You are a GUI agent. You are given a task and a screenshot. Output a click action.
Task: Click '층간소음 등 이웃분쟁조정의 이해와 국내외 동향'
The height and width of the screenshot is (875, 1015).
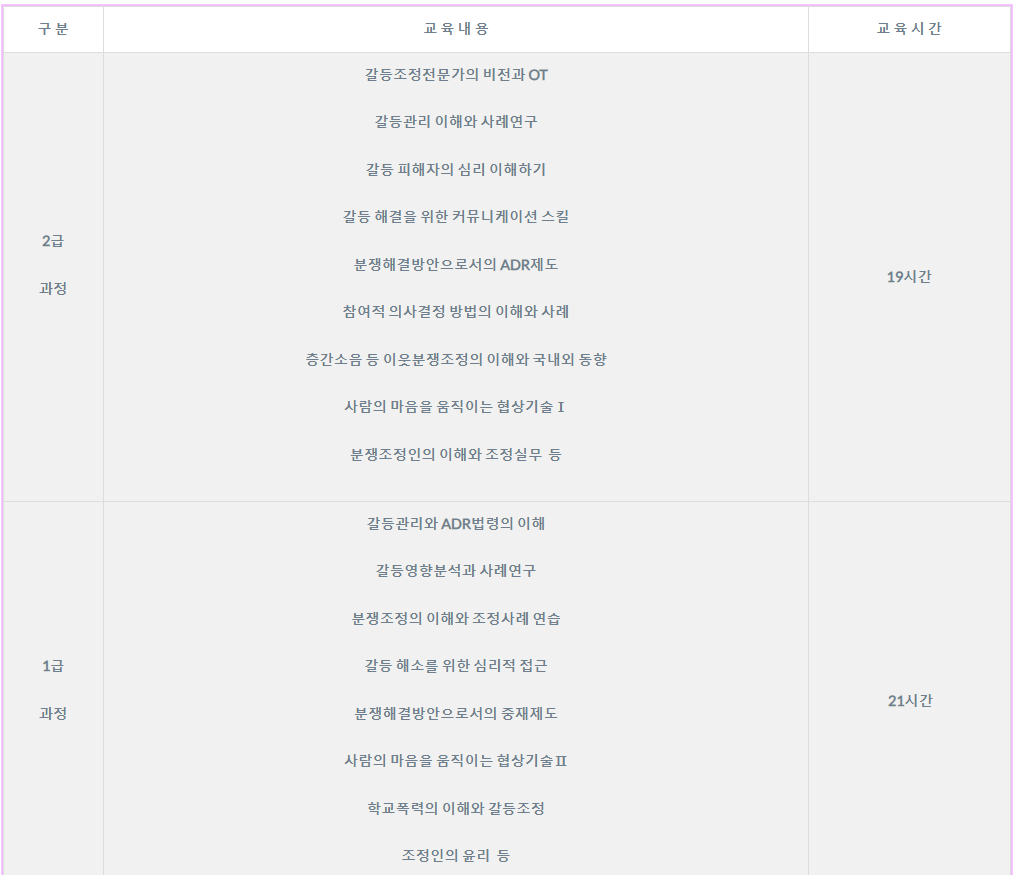tap(456, 359)
